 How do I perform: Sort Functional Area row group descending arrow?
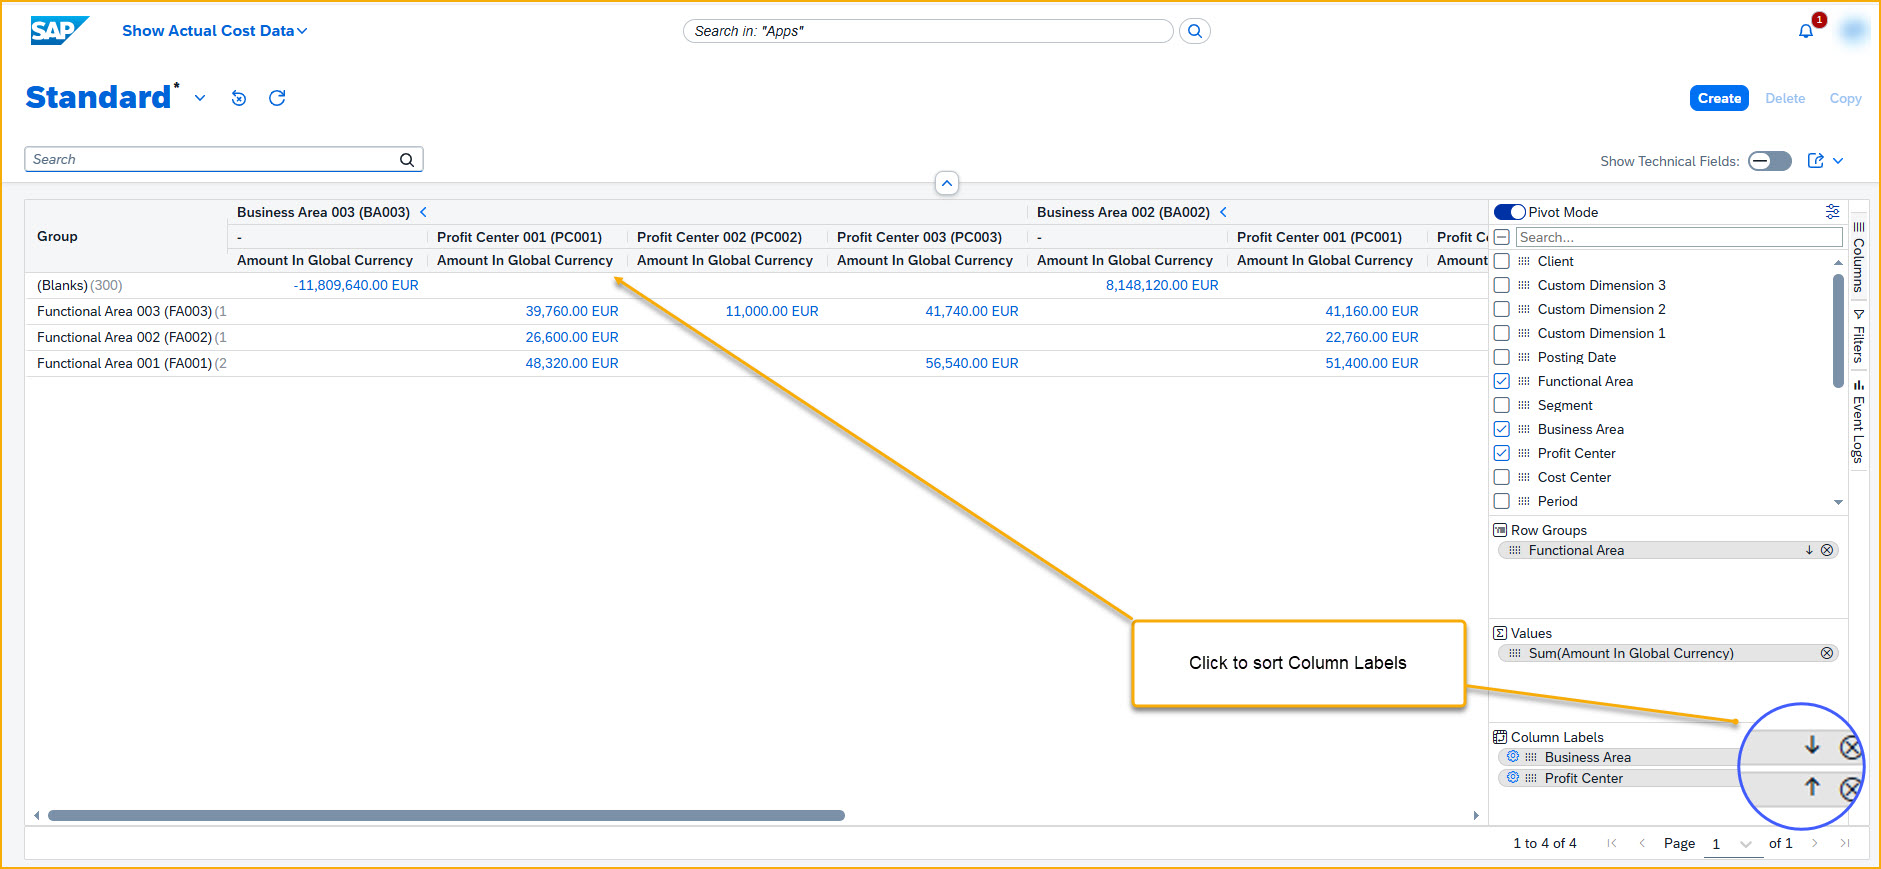click(1809, 550)
